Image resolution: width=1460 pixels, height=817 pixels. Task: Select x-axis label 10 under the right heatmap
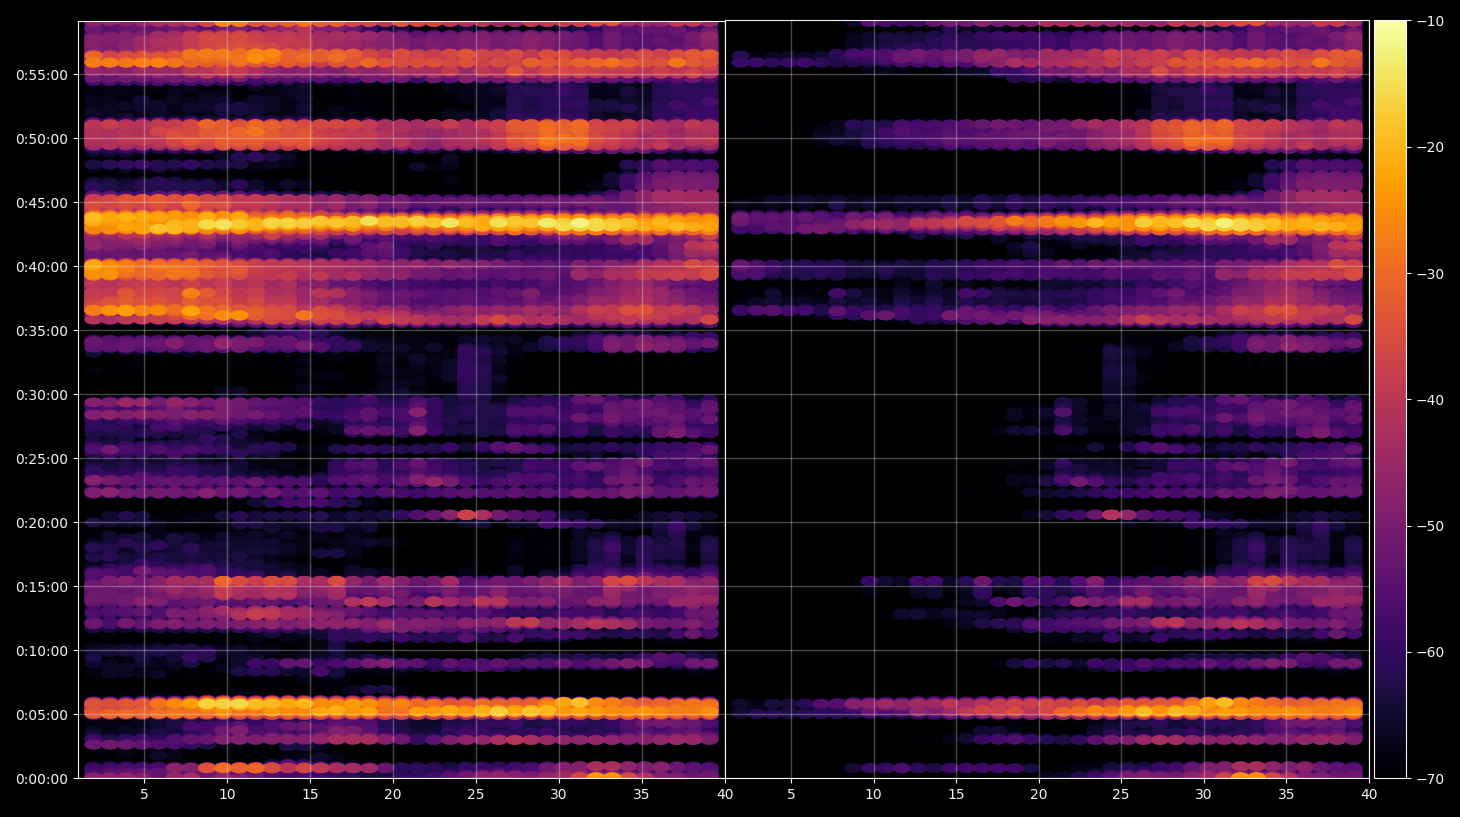873,795
